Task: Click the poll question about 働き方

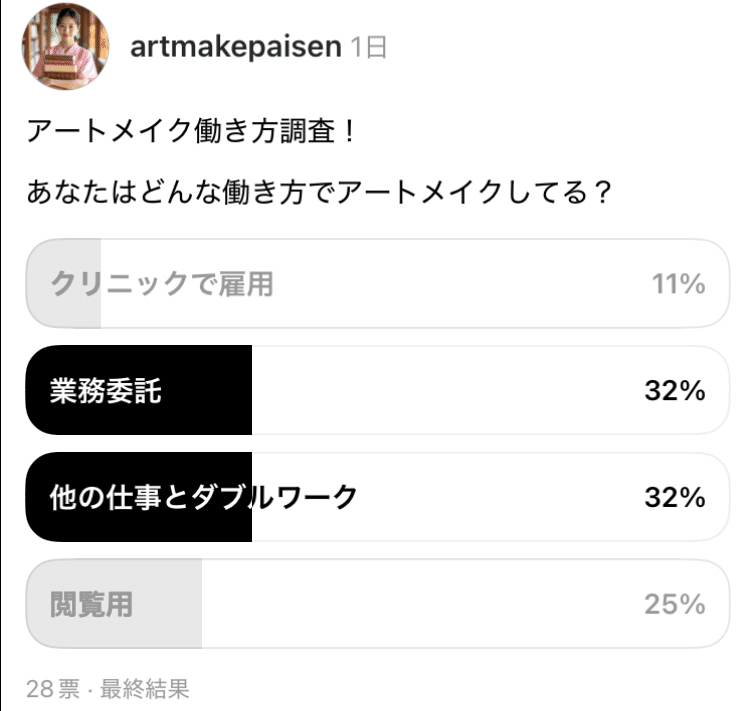Action: click(319, 190)
